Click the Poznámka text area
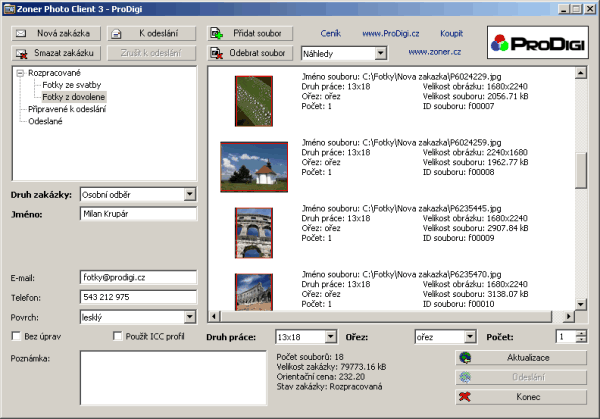The width and height of the screenshot is (600, 419). (173, 378)
